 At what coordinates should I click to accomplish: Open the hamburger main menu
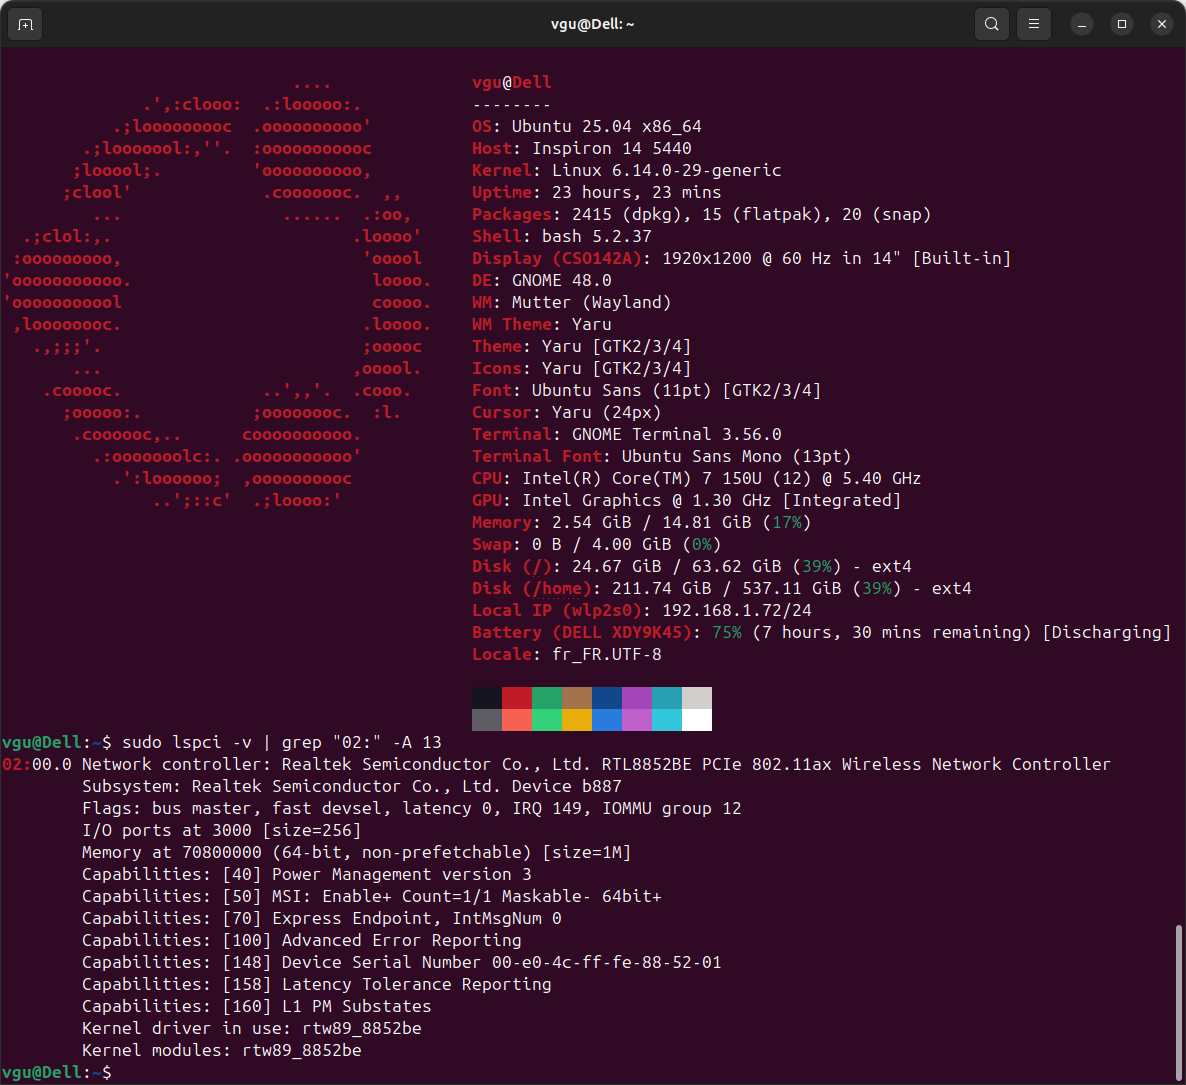click(1033, 24)
